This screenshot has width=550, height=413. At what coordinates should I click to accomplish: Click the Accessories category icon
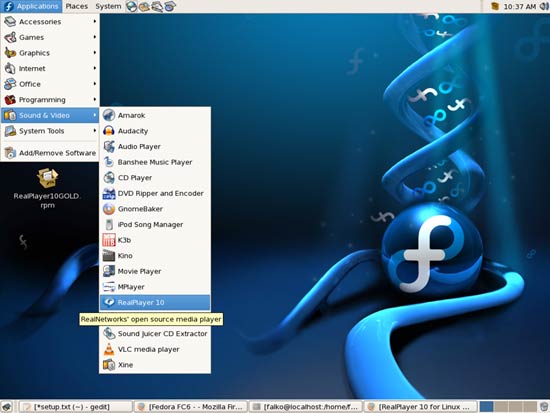(10, 21)
